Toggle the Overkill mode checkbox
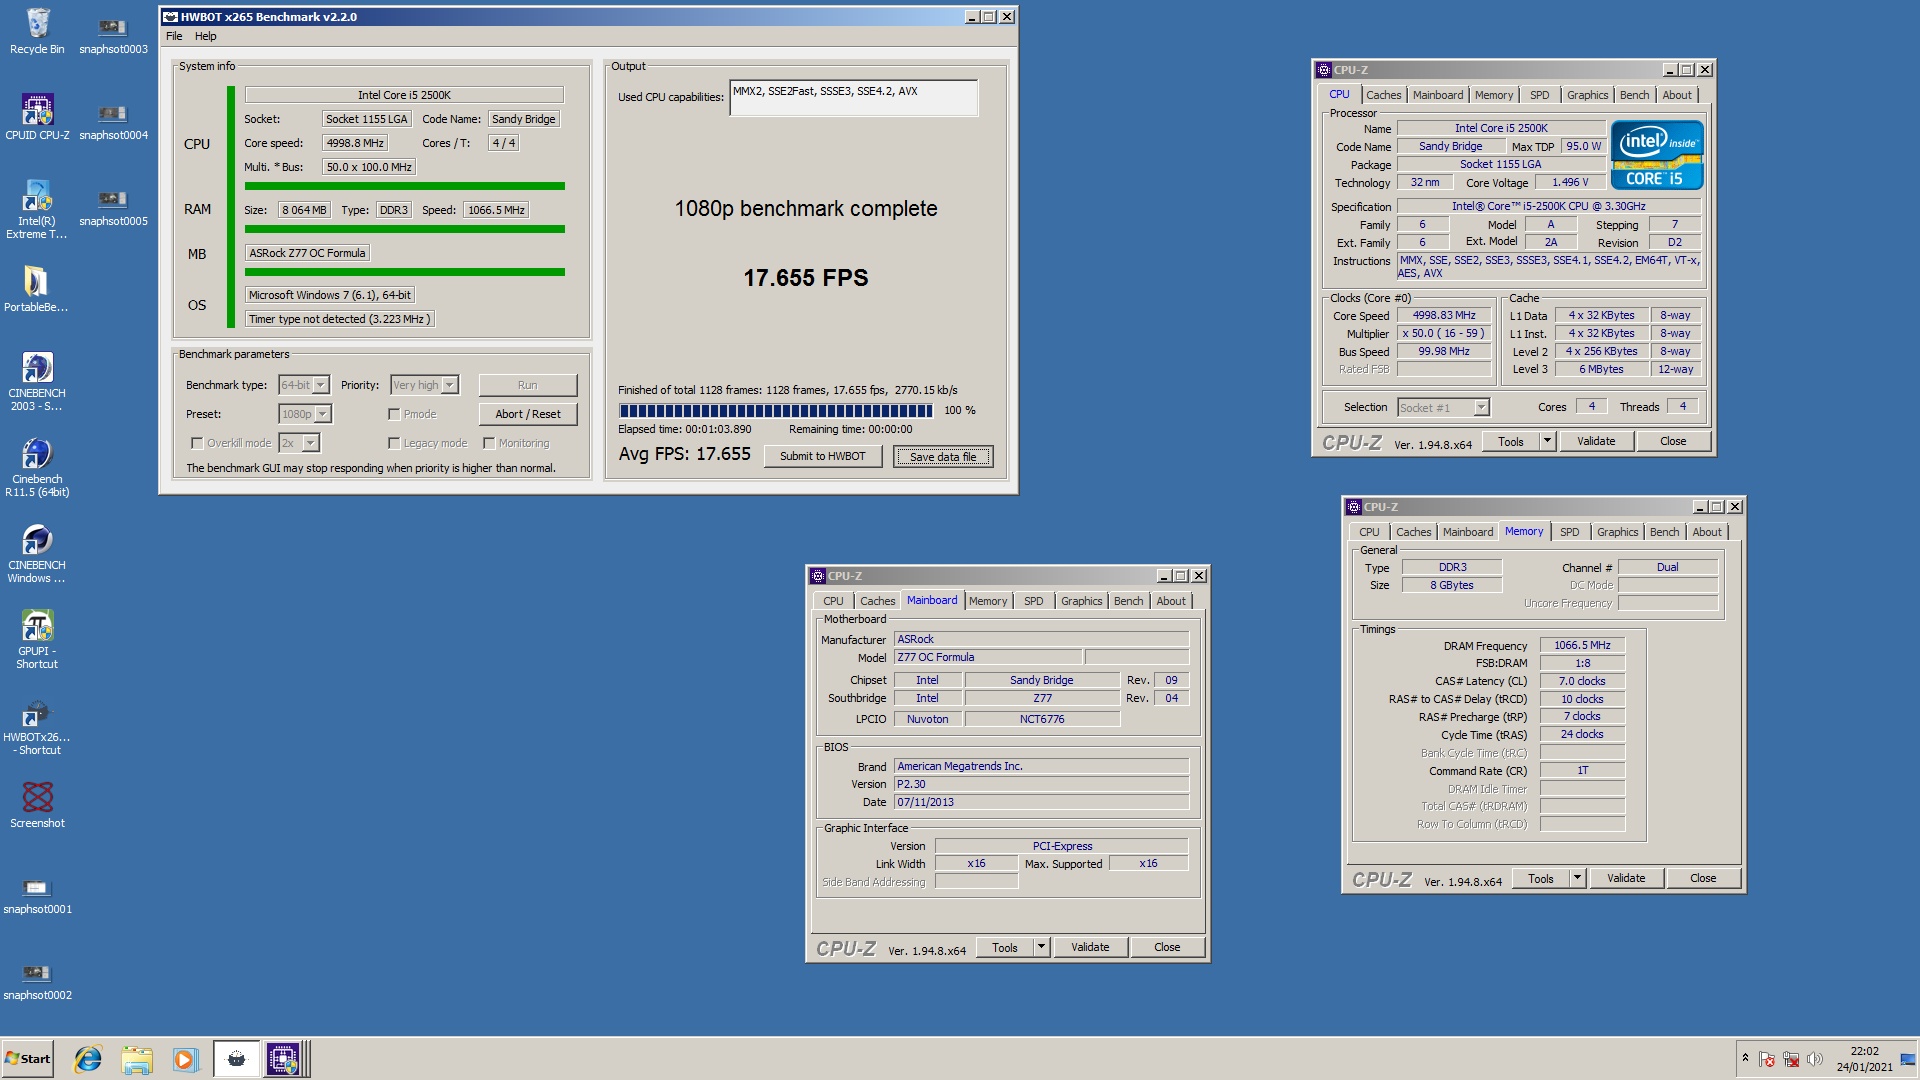 (x=197, y=443)
